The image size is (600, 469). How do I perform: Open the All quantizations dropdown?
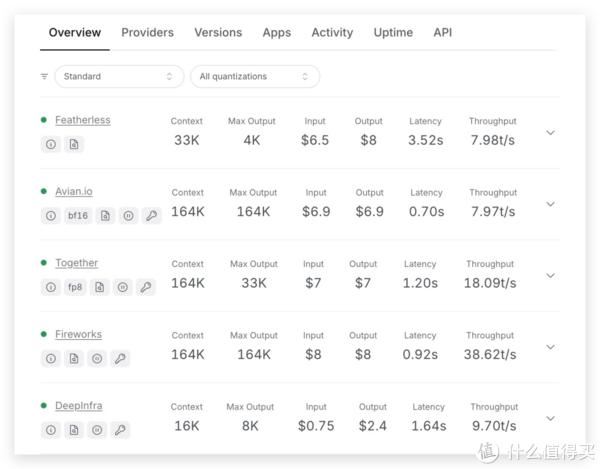(x=255, y=76)
